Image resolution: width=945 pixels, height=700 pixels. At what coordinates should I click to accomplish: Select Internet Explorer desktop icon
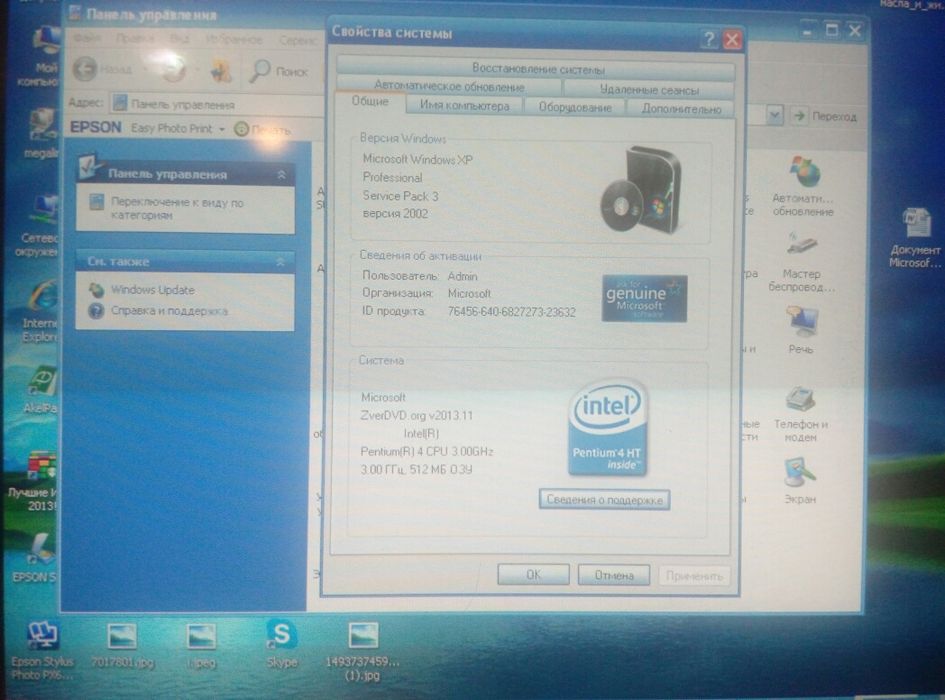pos(41,311)
